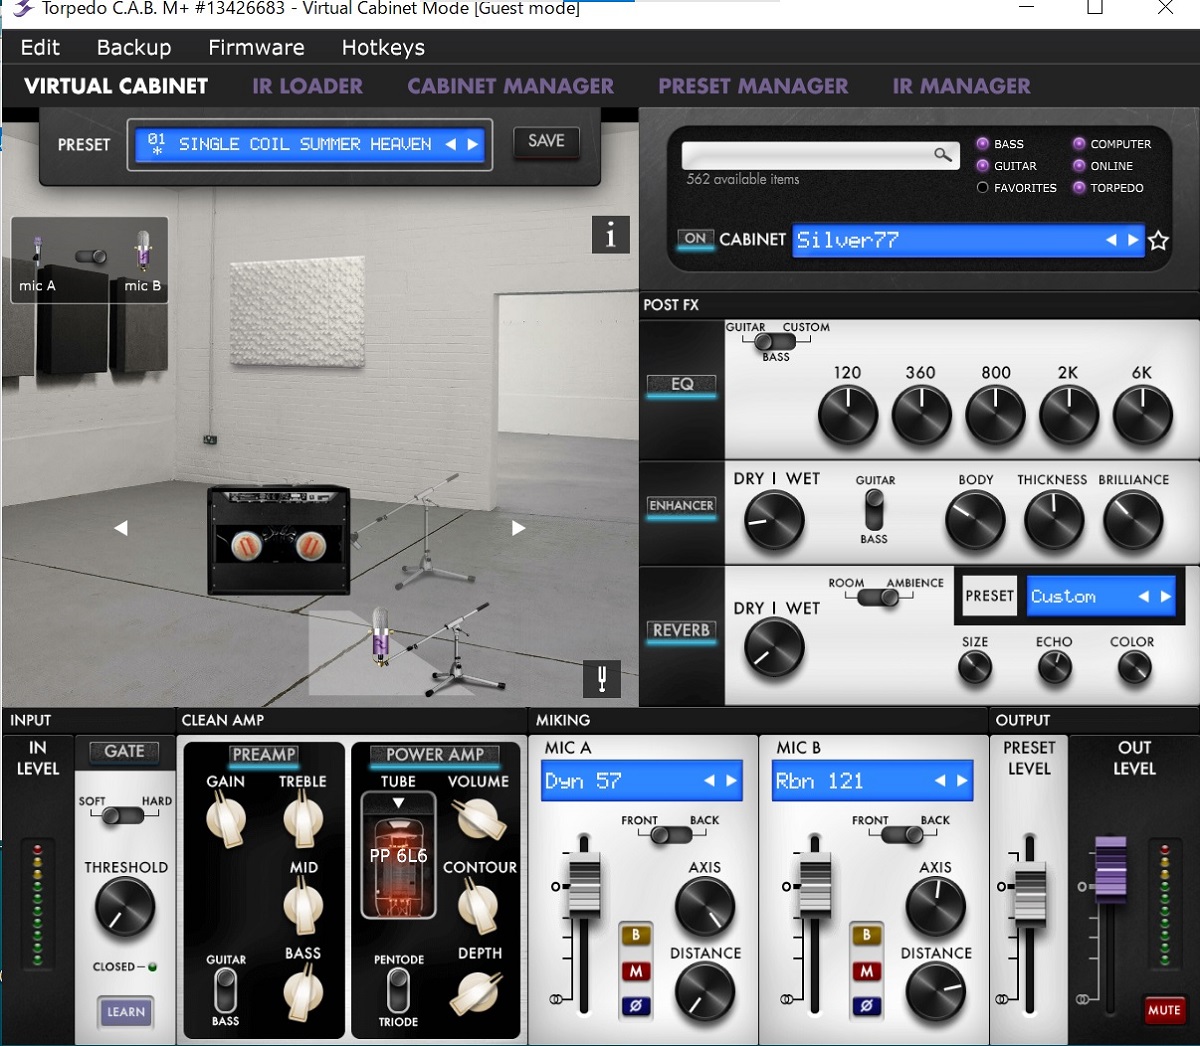Open the Mic A Dyn 57 selector
The width and height of the screenshot is (1200, 1046).
[x=642, y=781]
